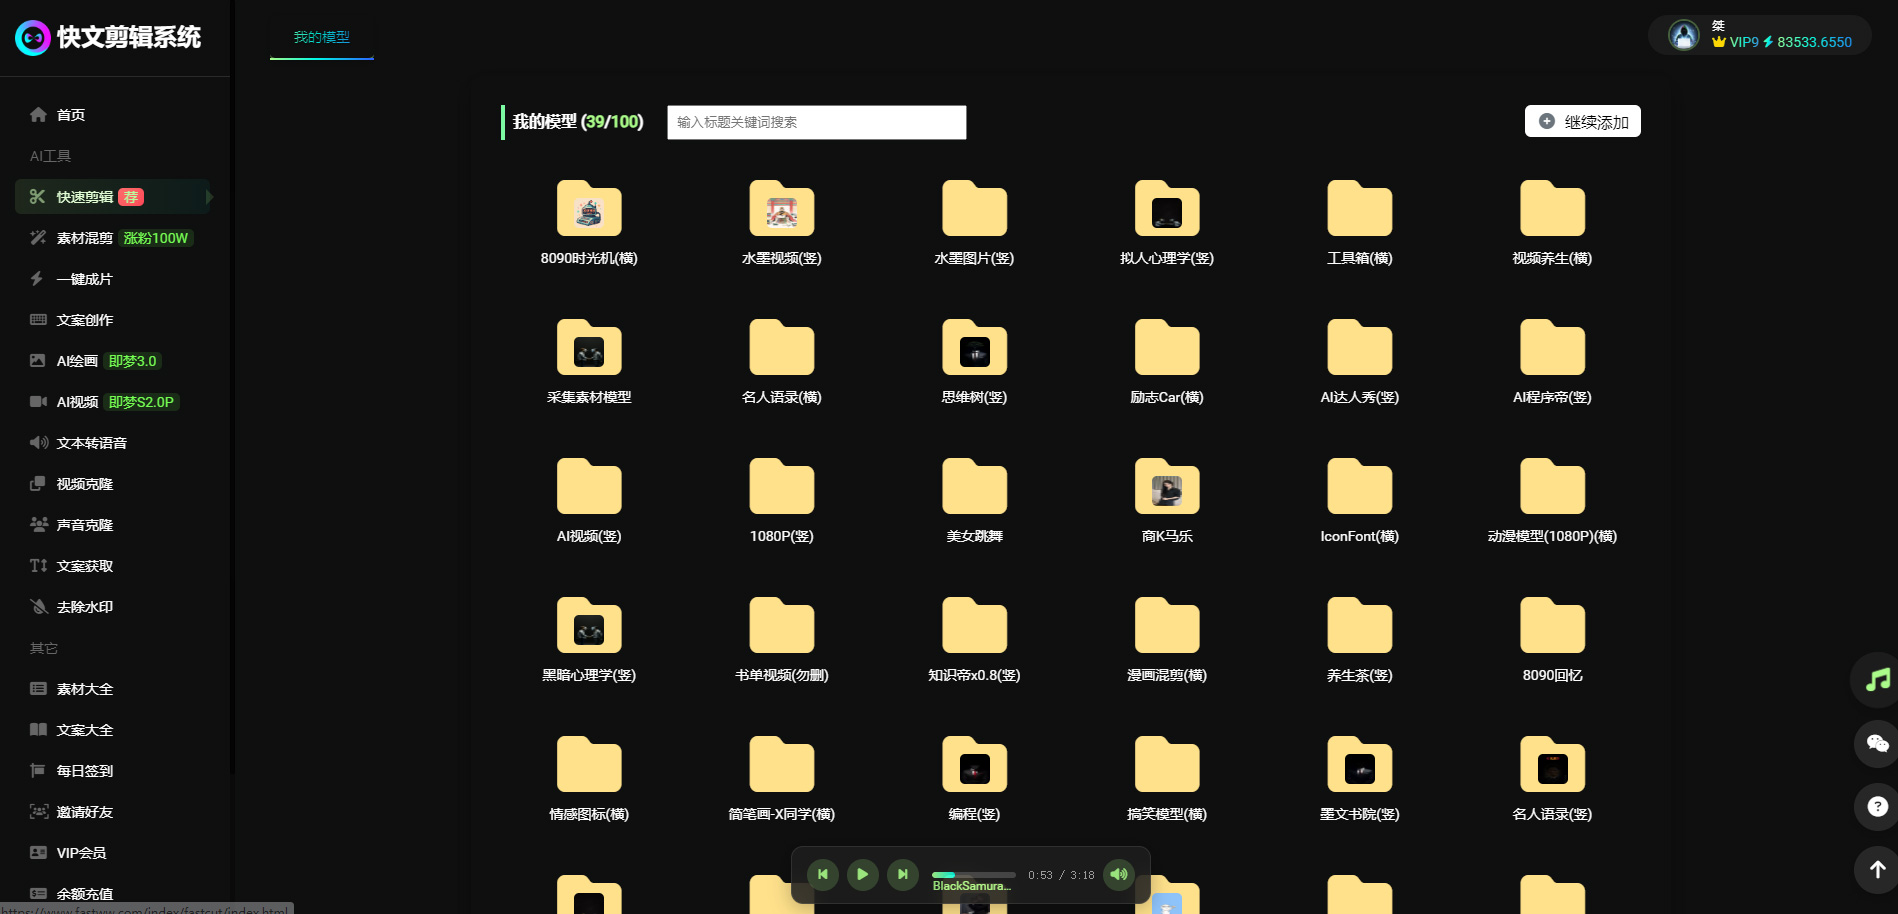Open the WeChat contact floating icon
The width and height of the screenshot is (1898, 914).
pos(1877,743)
